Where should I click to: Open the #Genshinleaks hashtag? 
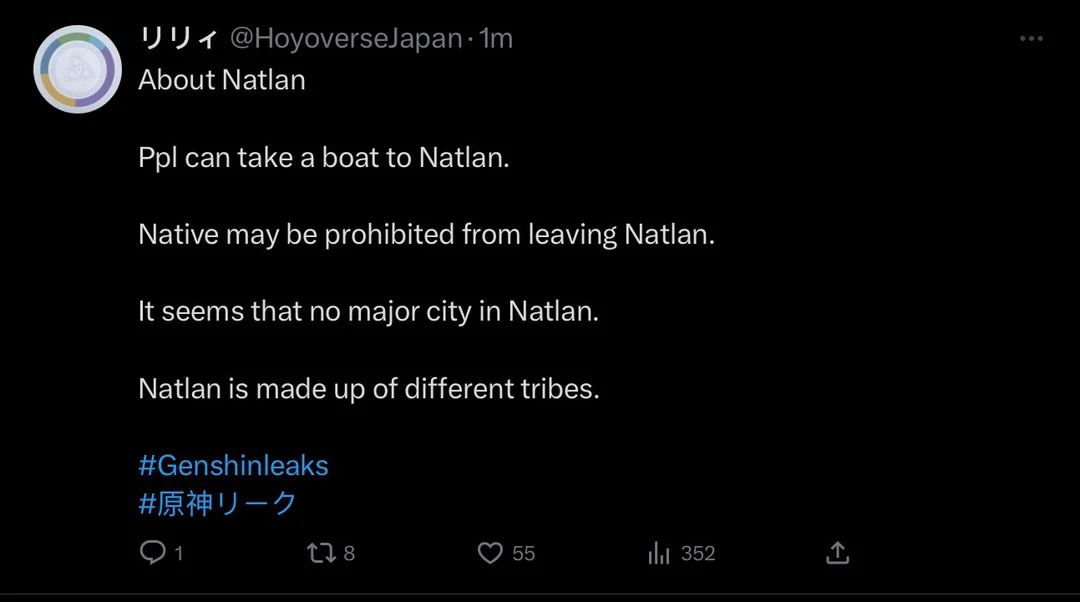click(233, 465)
